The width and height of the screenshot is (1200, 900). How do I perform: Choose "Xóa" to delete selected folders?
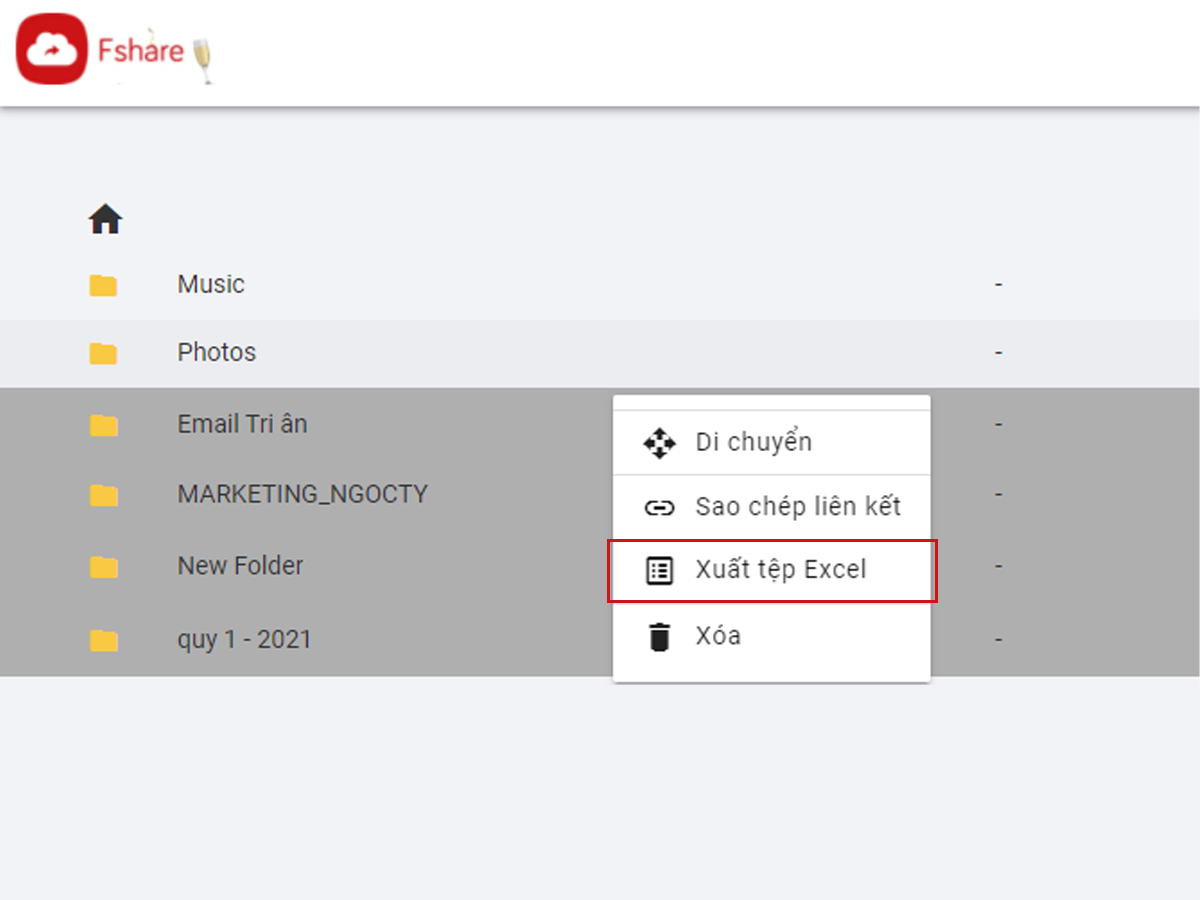[x=718, y=636]
